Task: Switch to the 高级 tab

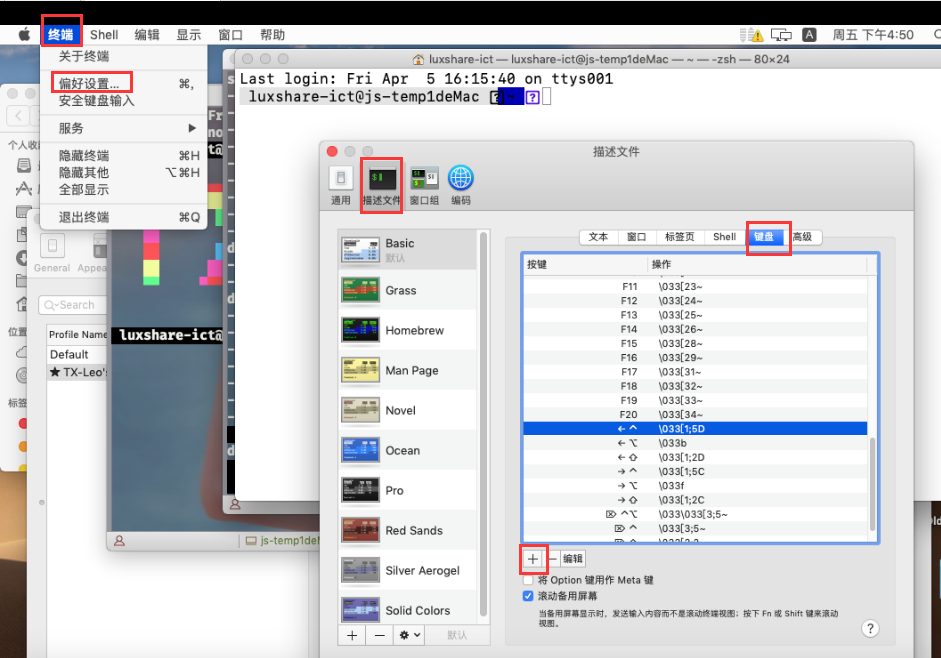Action: 802,237
